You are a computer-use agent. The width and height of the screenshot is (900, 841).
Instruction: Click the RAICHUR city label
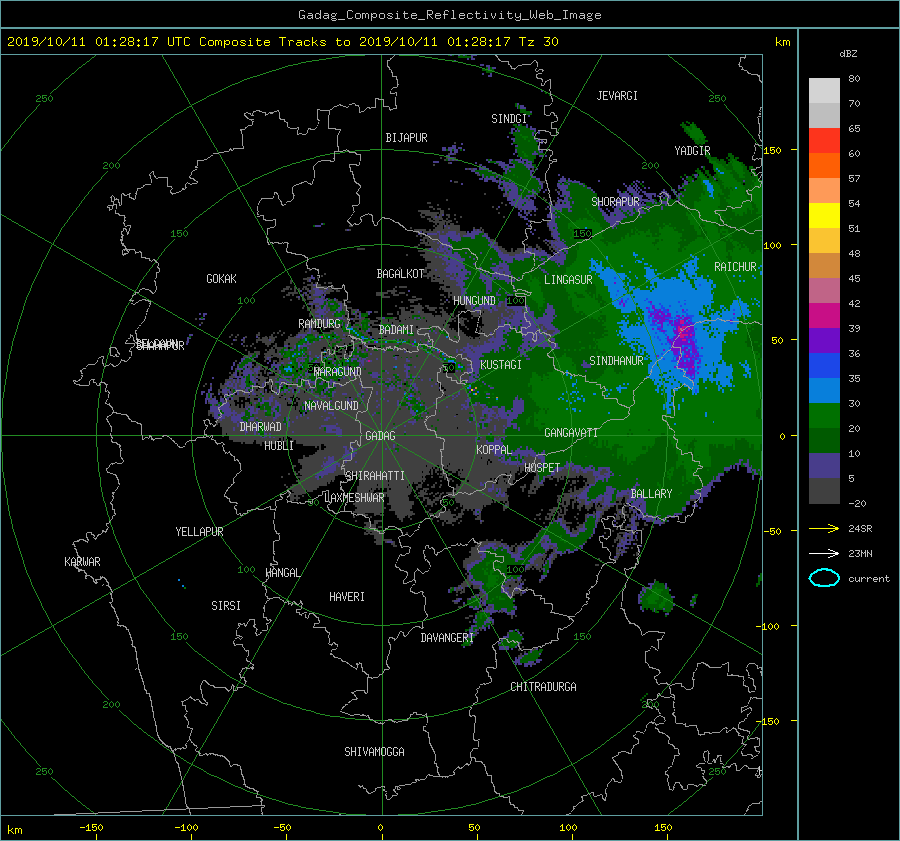735,267
